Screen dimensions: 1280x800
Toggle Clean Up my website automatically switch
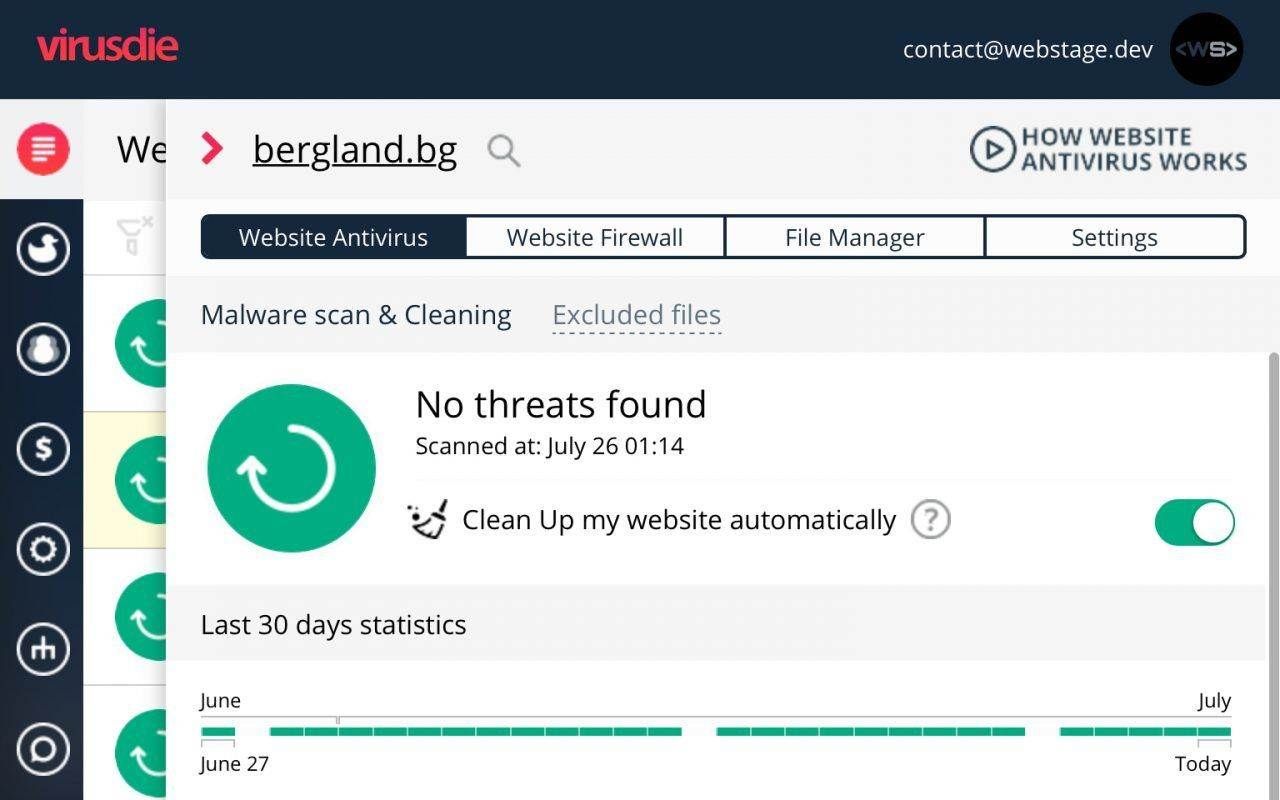[x=1195, y=522]
